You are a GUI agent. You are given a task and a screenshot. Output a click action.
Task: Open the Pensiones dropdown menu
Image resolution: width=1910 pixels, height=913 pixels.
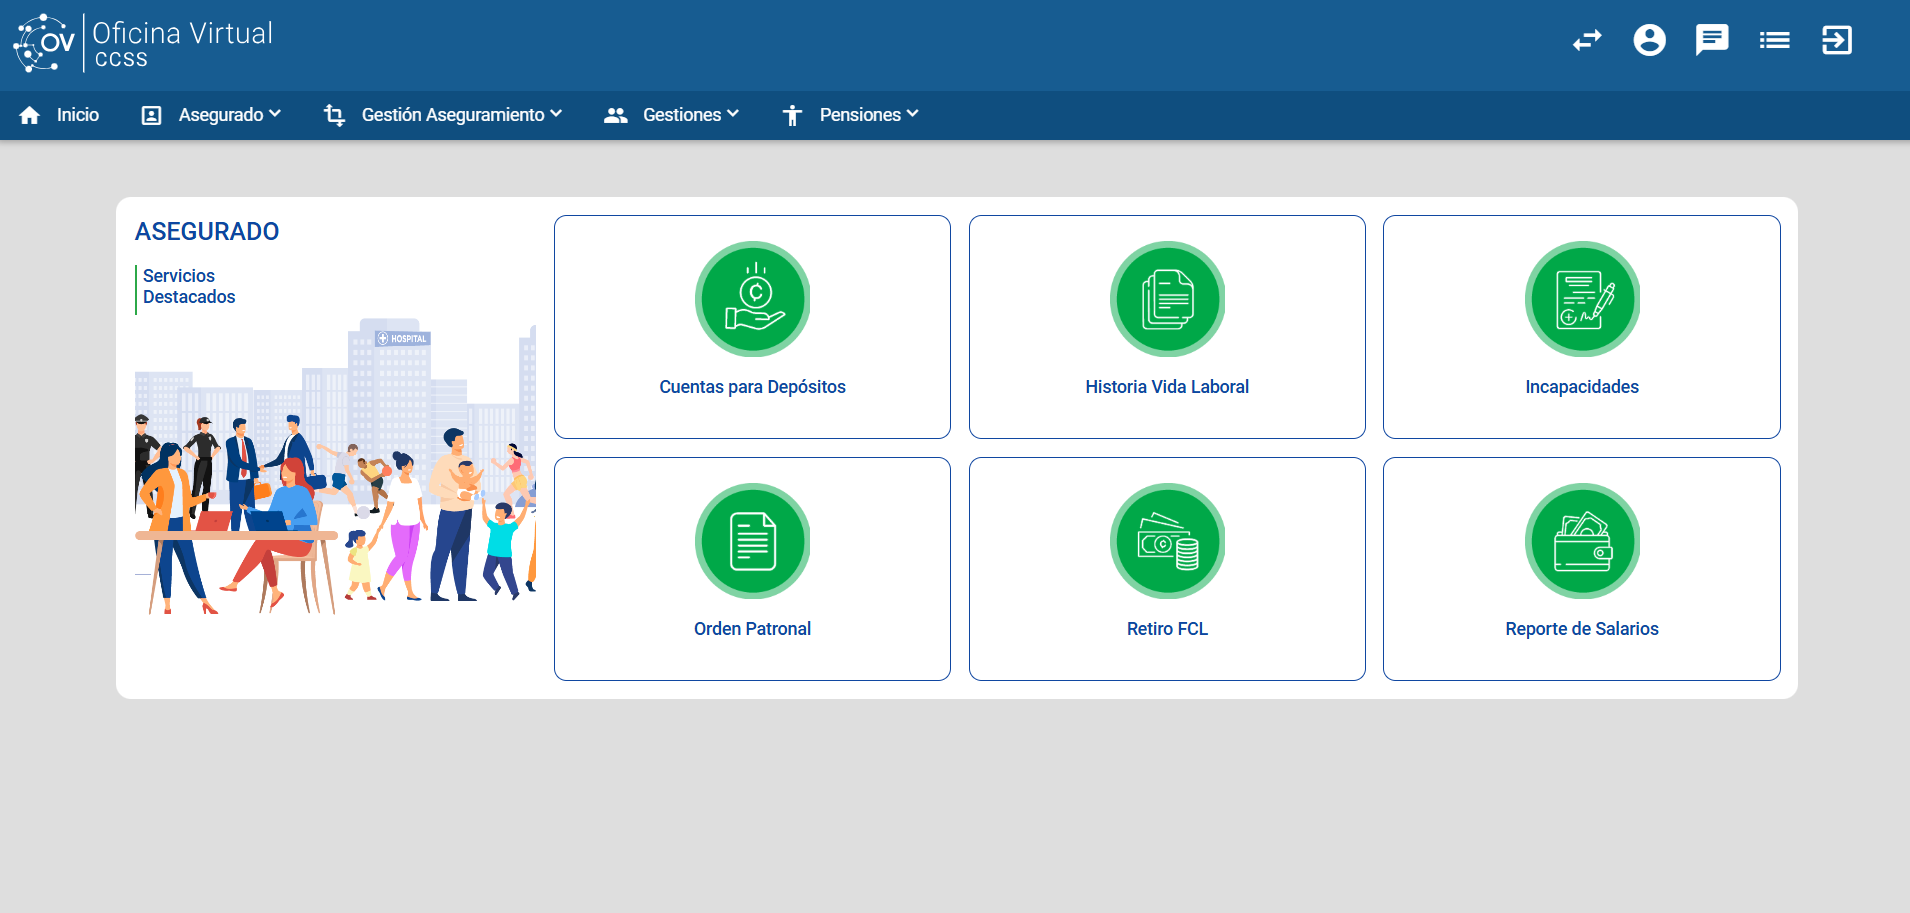(x=850, y=115)
